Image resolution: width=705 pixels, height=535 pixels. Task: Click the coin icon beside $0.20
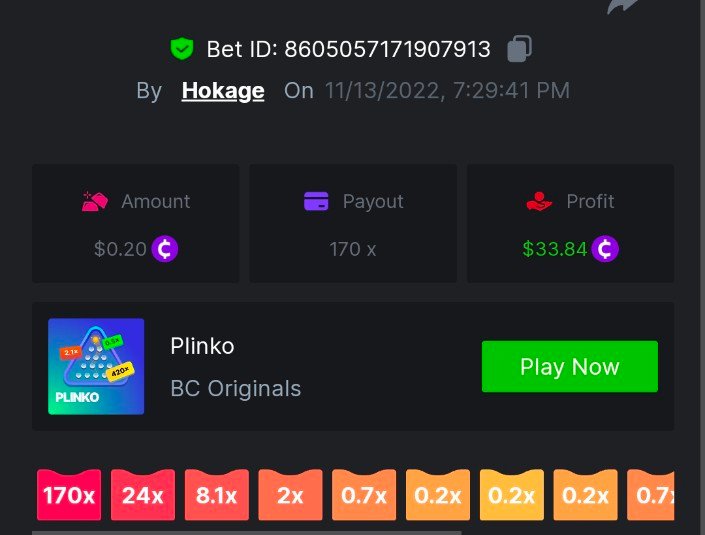[165, 249]
